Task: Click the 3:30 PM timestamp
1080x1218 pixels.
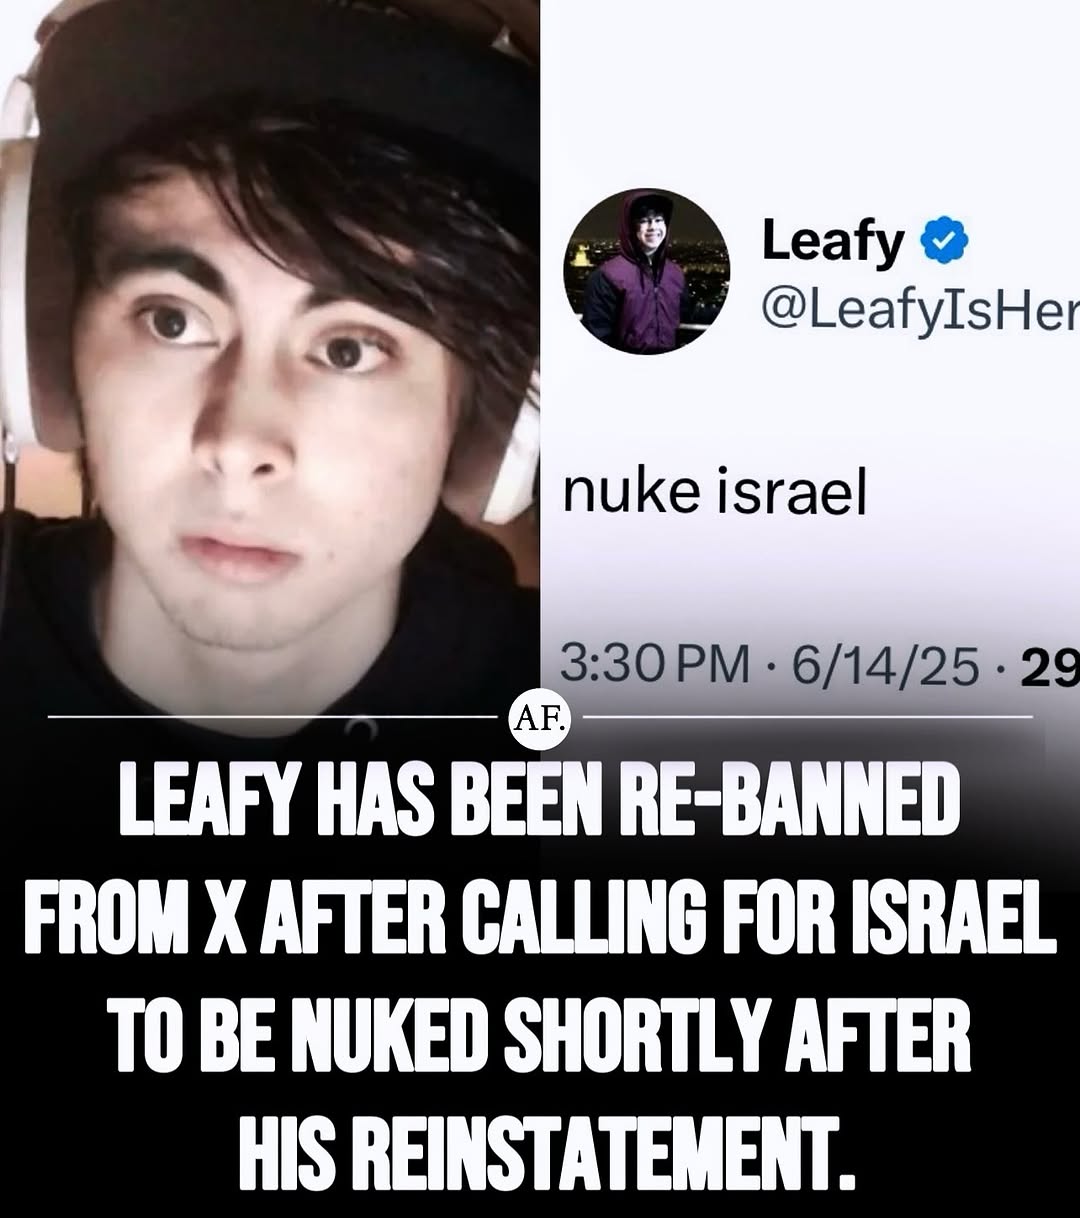Action: coord(655,665)
